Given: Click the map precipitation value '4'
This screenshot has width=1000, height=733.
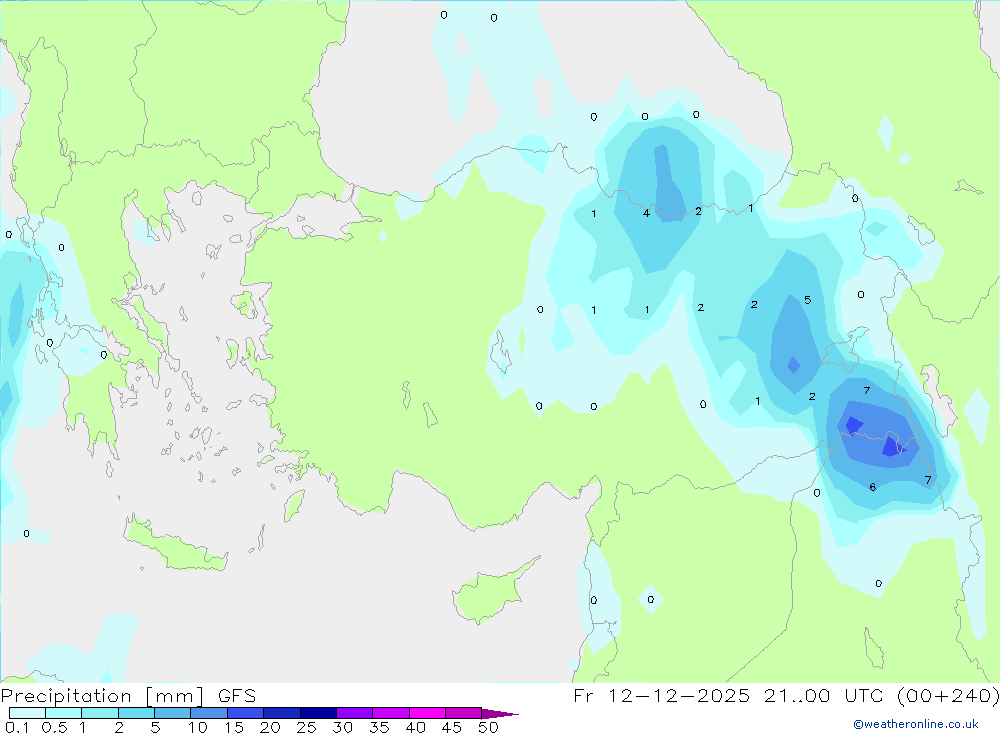Looking at the screenshot, I should (x=646, y=213).
